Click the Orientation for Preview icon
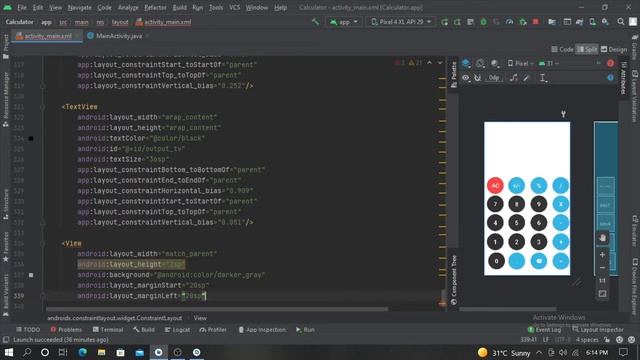Image resolution: width=640 pixels, height=360 pixels. click(x=480, y=63)
